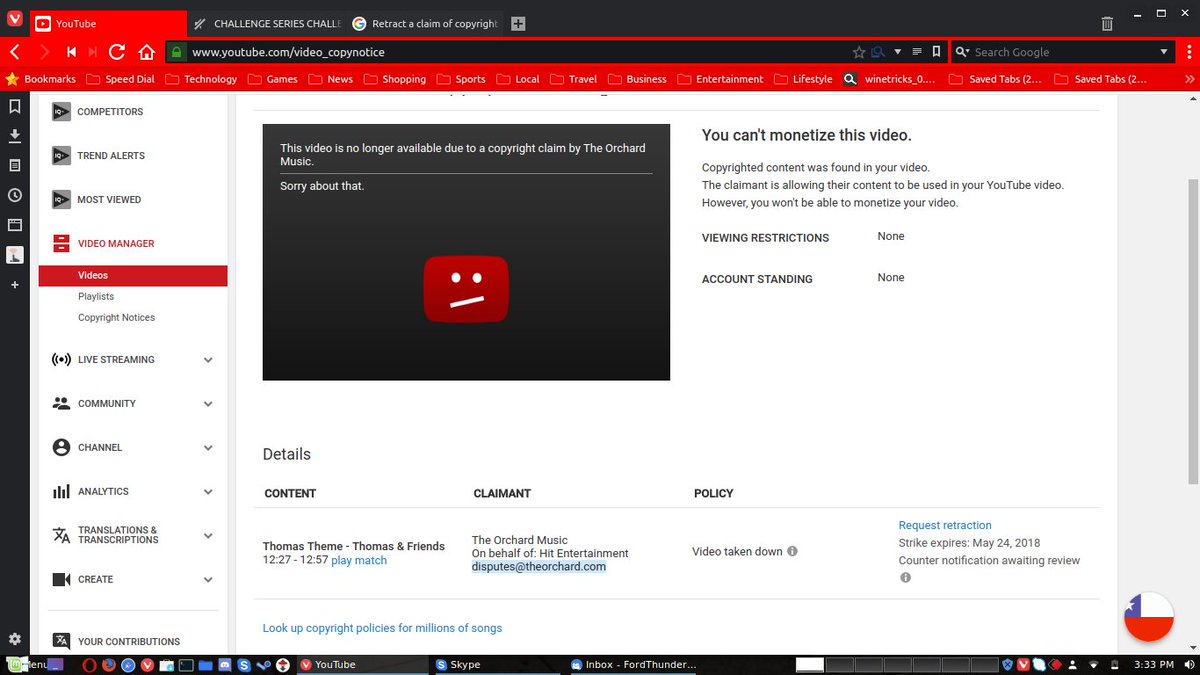Open Trend Alerts in the sidebar
This screenshot has width=1200, height=675.
111,156
